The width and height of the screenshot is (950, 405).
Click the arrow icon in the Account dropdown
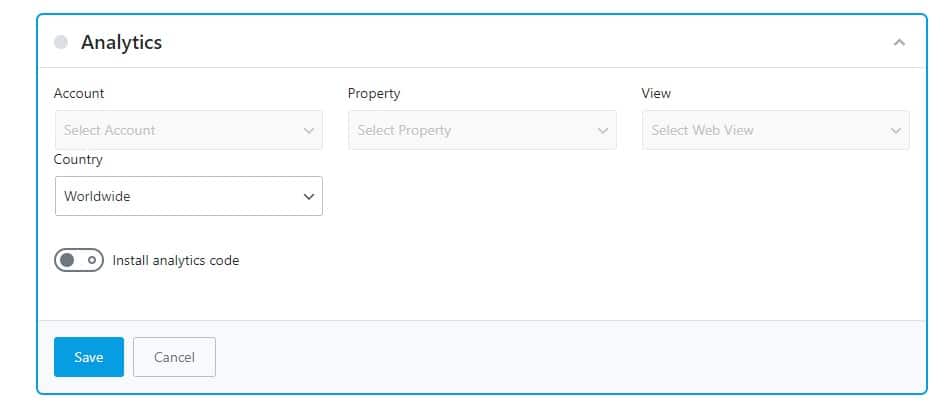coord(308,130)
